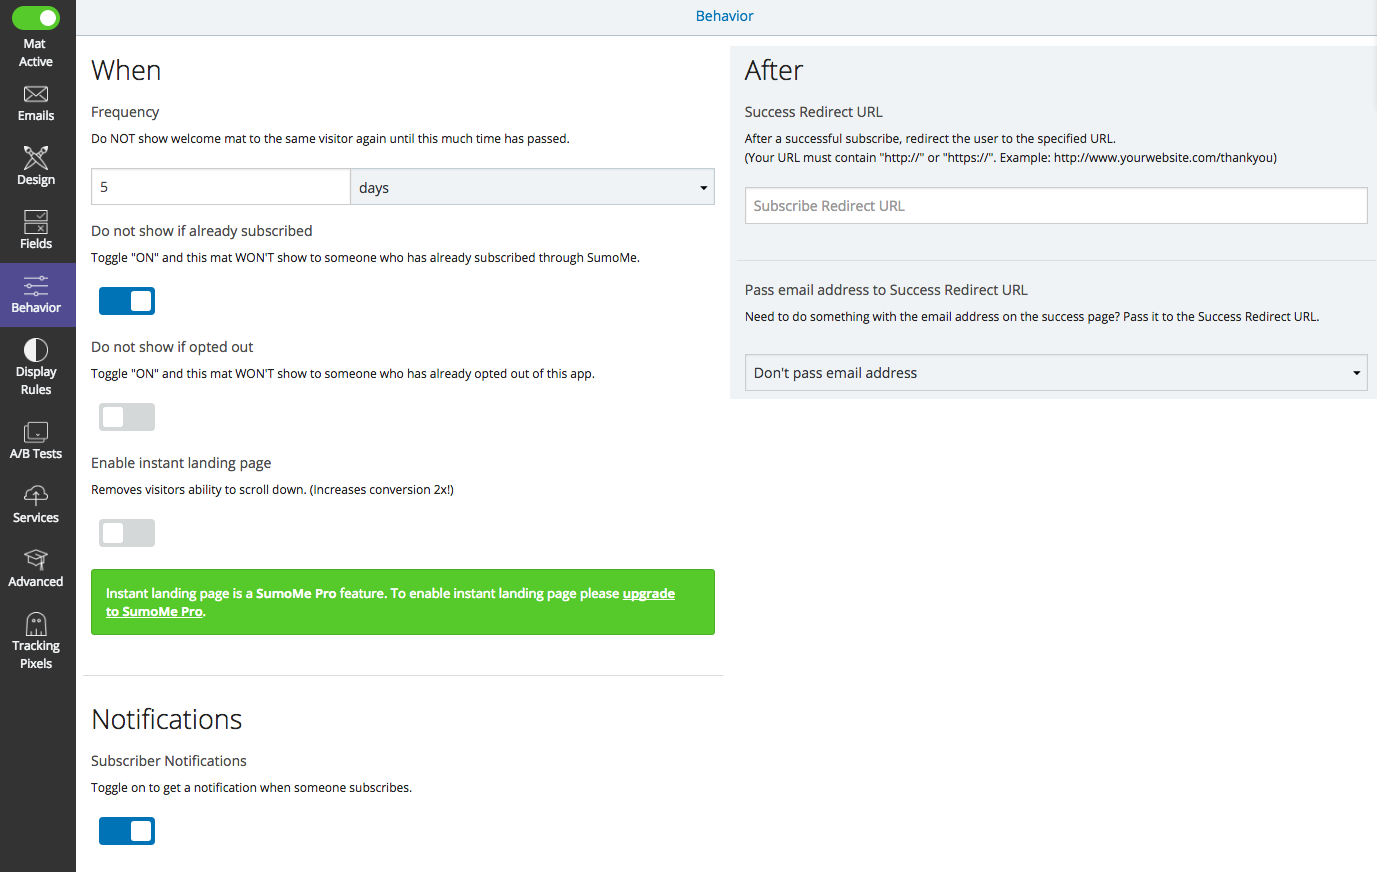The height and width of the screenshot is (872, 1377).
Task: Click the Behavior sliders icon in sidebar
Action: (36, 285)
